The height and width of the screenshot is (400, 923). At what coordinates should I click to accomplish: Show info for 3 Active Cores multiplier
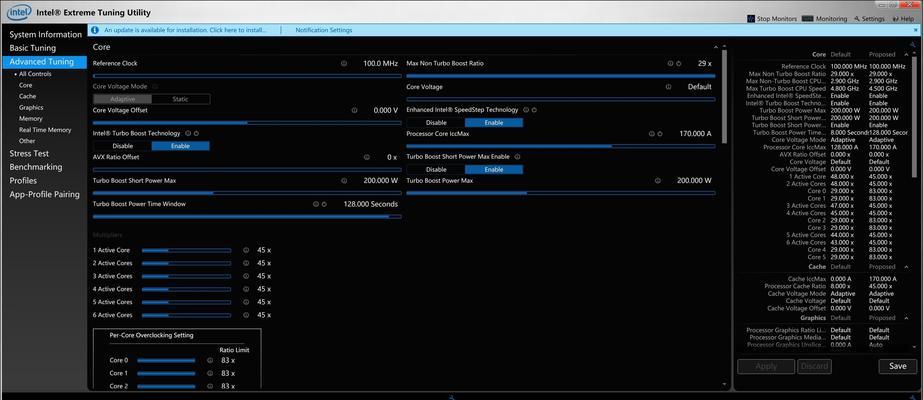(247, 276)
